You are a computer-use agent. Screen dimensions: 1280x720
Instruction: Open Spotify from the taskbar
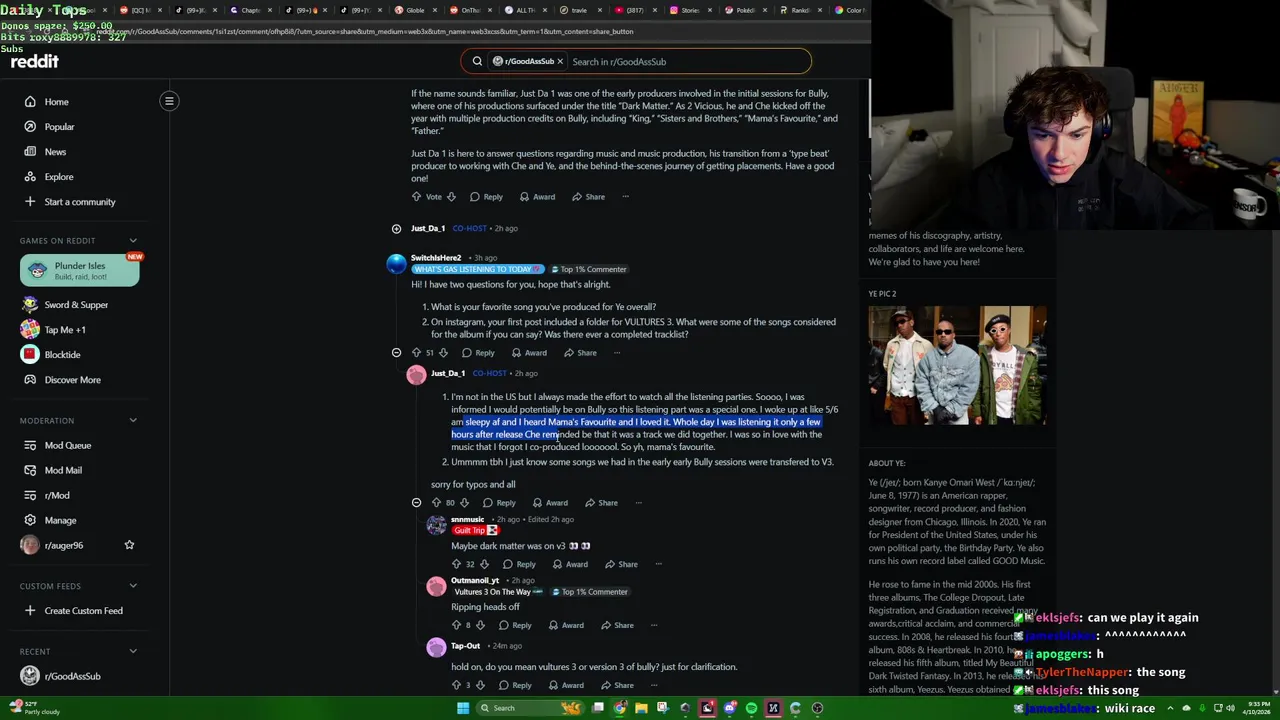point(751,708)
